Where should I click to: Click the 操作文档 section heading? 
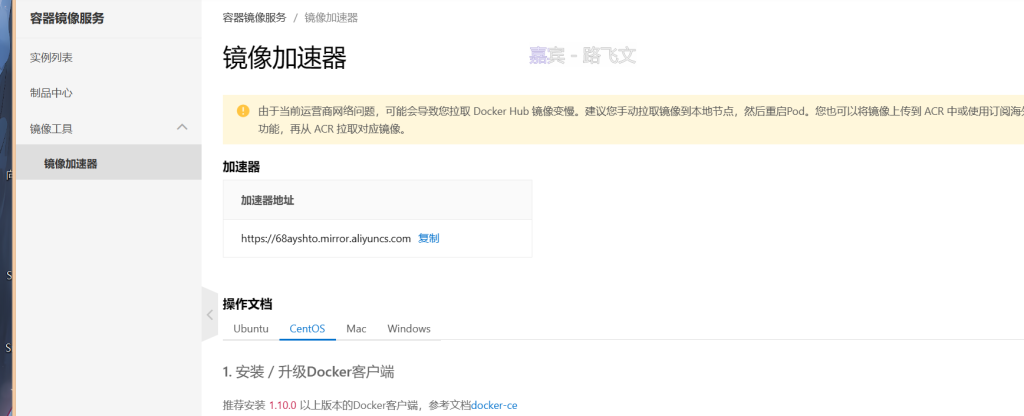[247, 303]
